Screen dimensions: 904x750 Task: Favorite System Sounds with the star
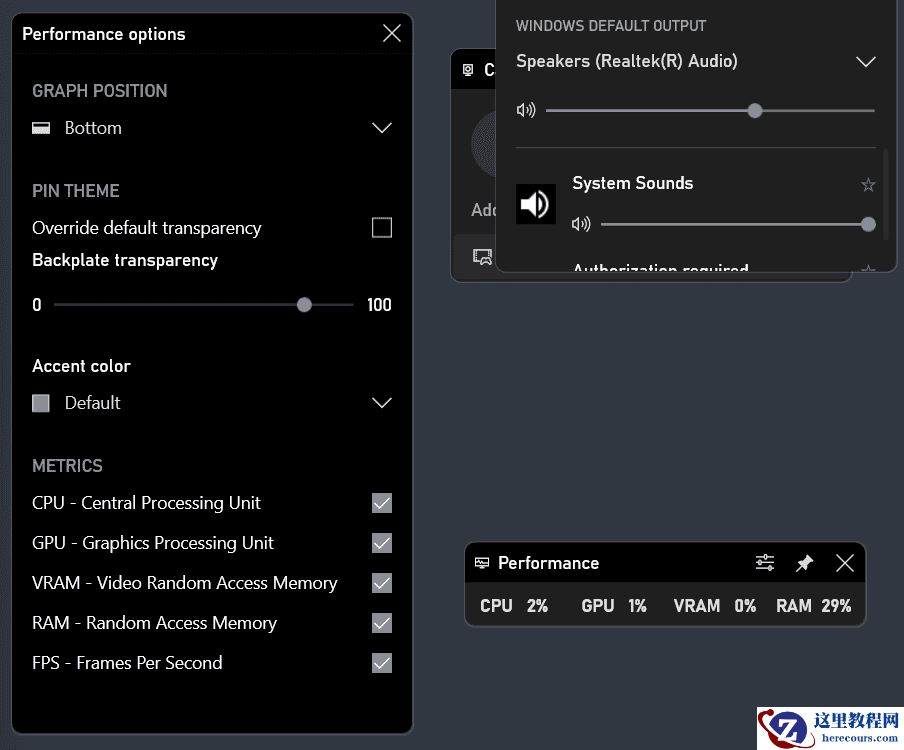(x=868, y=185)
